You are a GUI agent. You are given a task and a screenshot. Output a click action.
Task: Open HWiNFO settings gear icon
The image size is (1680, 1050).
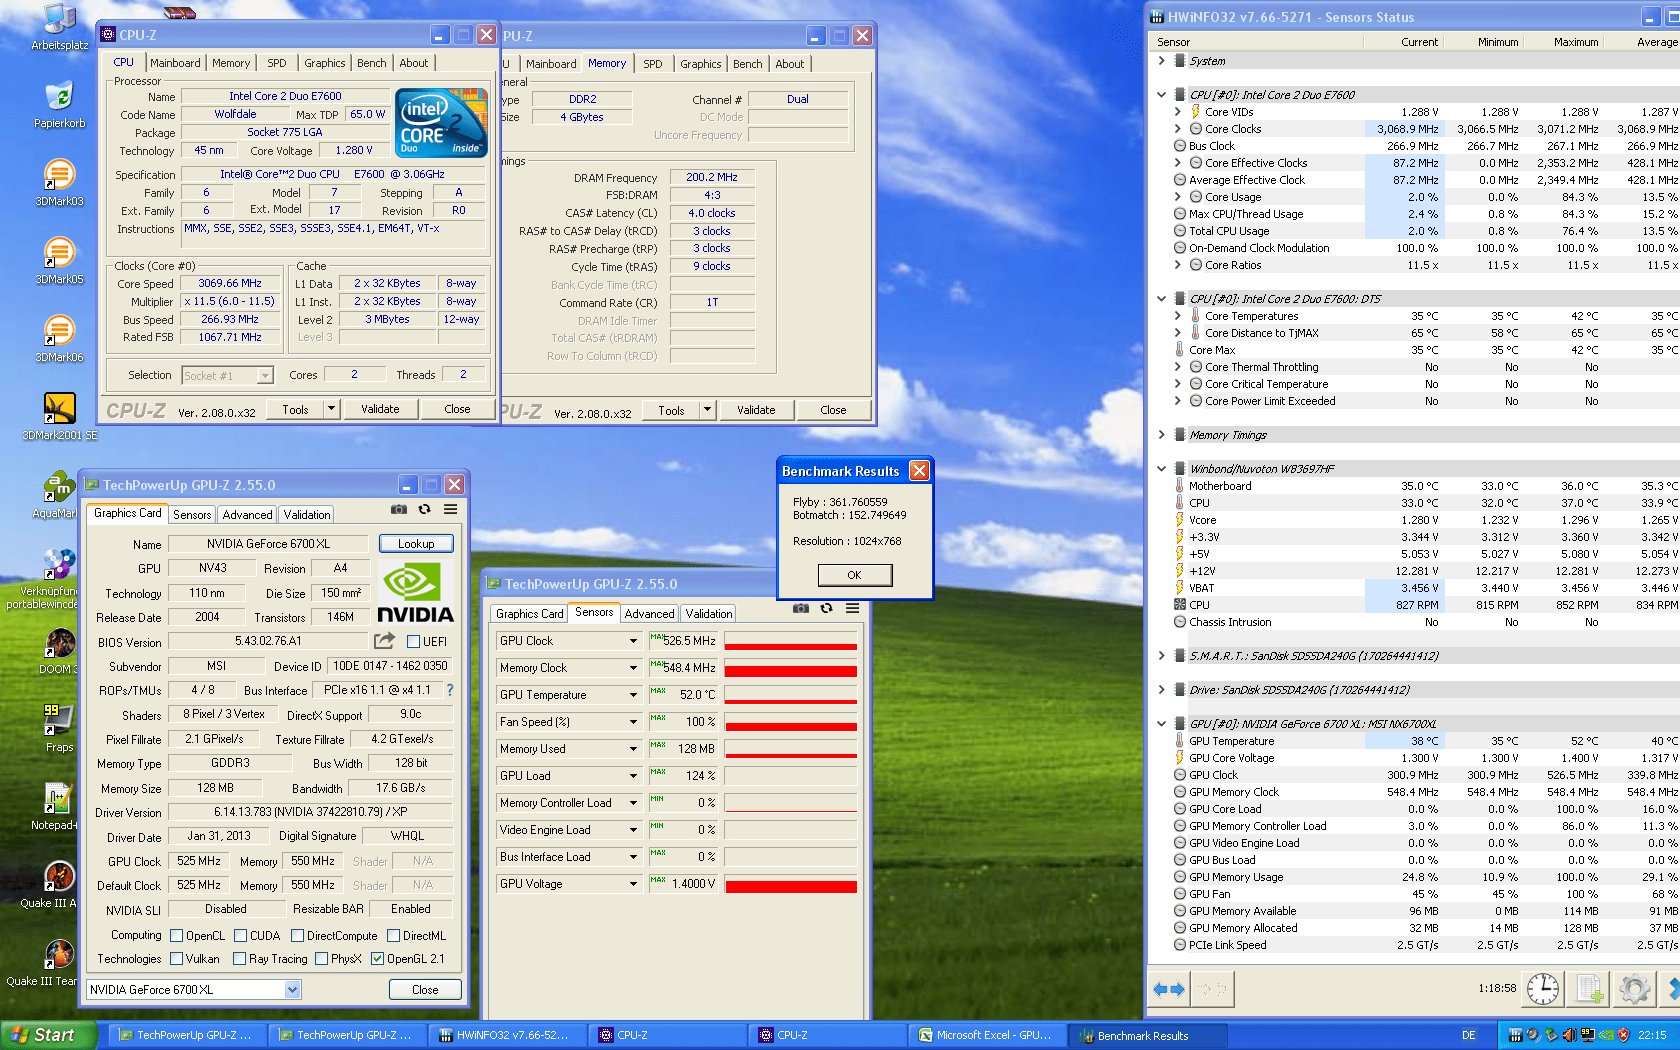(x=1634, y=989)
